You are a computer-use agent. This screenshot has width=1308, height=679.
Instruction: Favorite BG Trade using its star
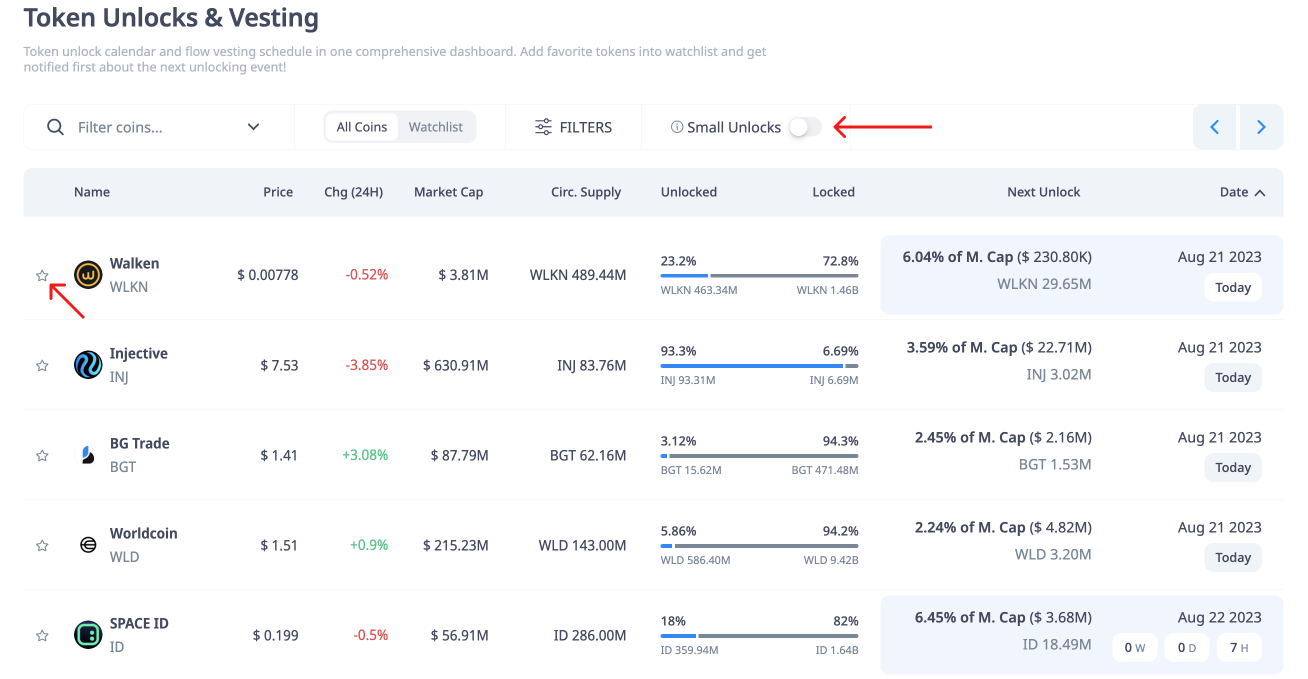coord(42,455)
